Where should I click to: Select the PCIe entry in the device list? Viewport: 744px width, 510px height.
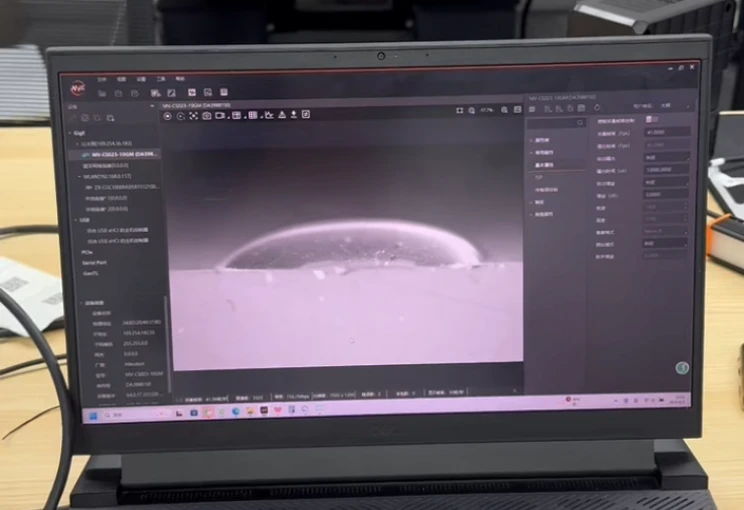click(x=87, y=252)
